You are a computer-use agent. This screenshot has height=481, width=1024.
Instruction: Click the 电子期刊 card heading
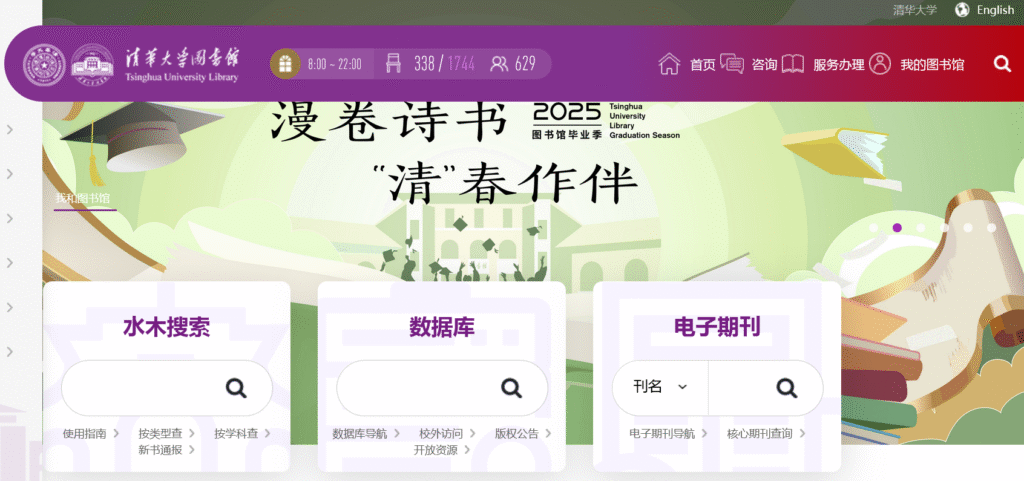click(717, 327)
